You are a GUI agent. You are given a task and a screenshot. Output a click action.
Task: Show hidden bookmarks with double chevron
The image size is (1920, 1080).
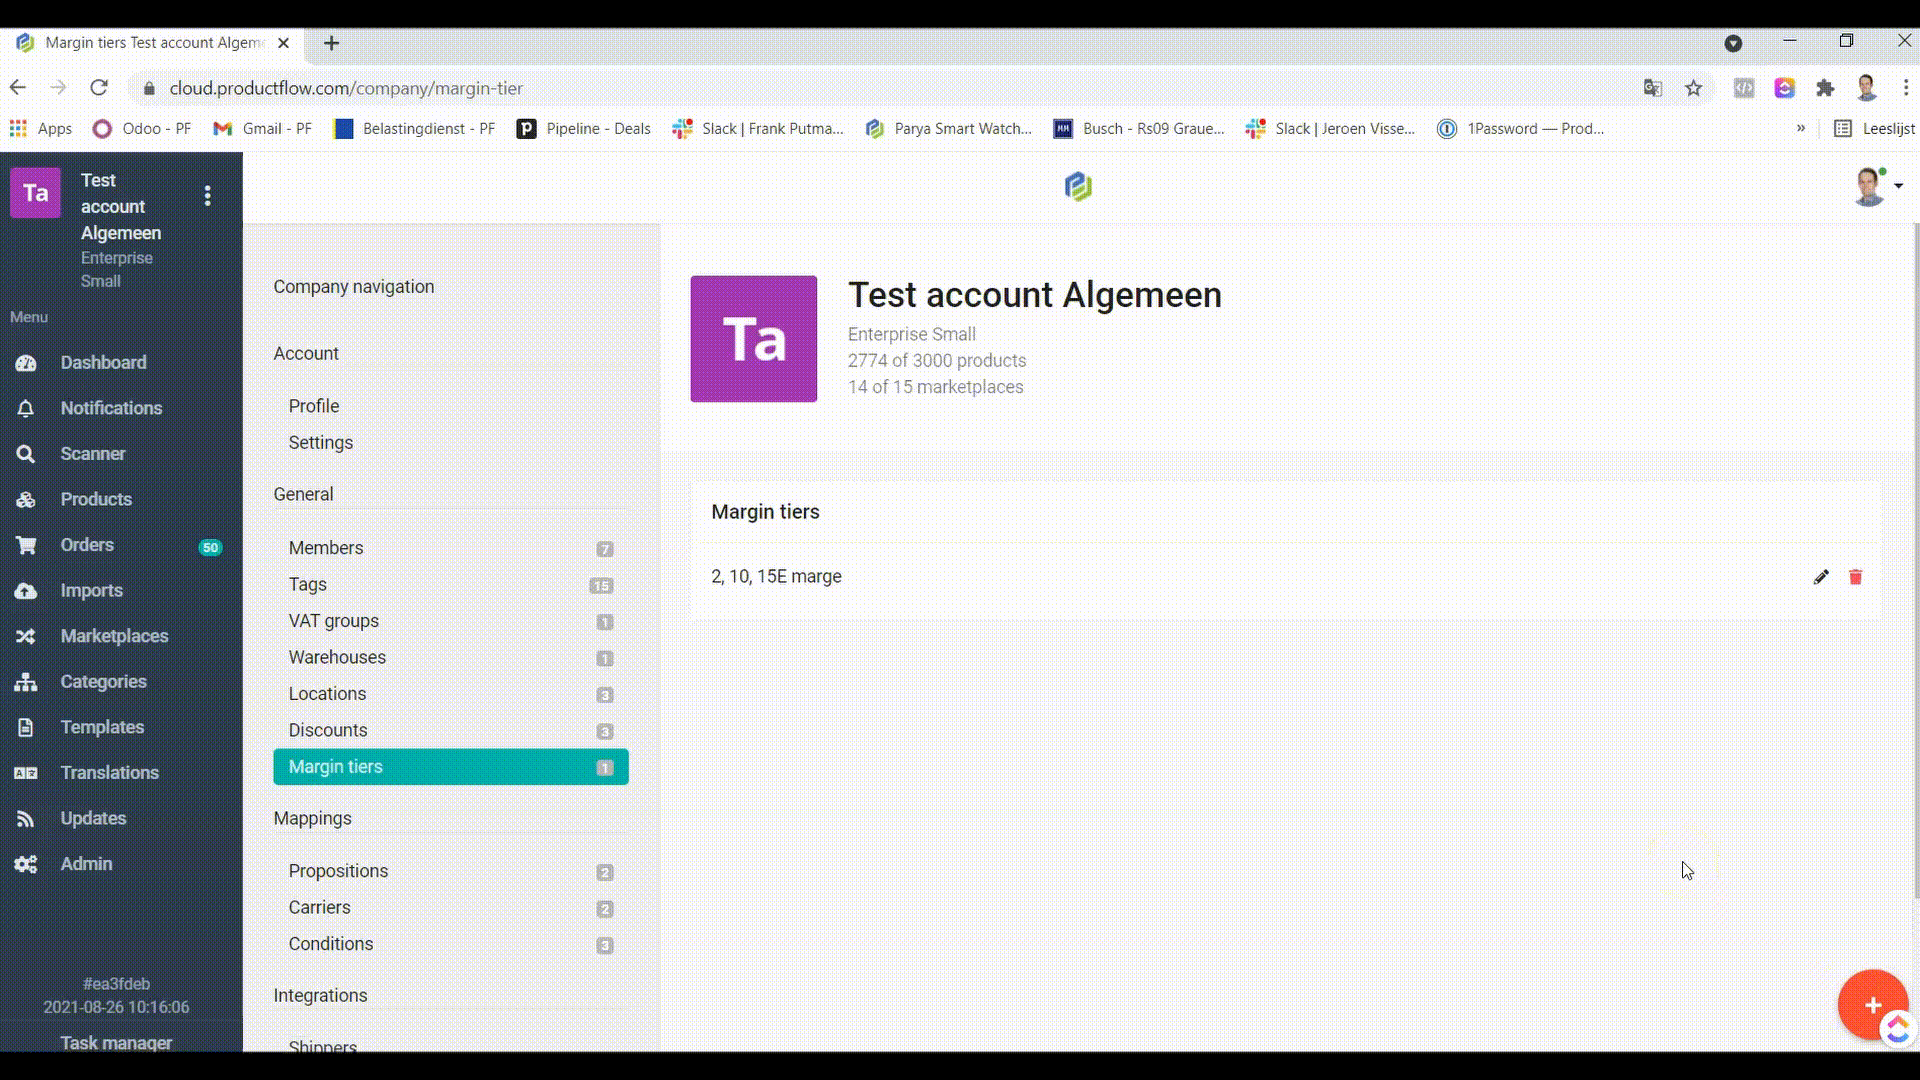pyautogui.click(x=1800, y=128)
